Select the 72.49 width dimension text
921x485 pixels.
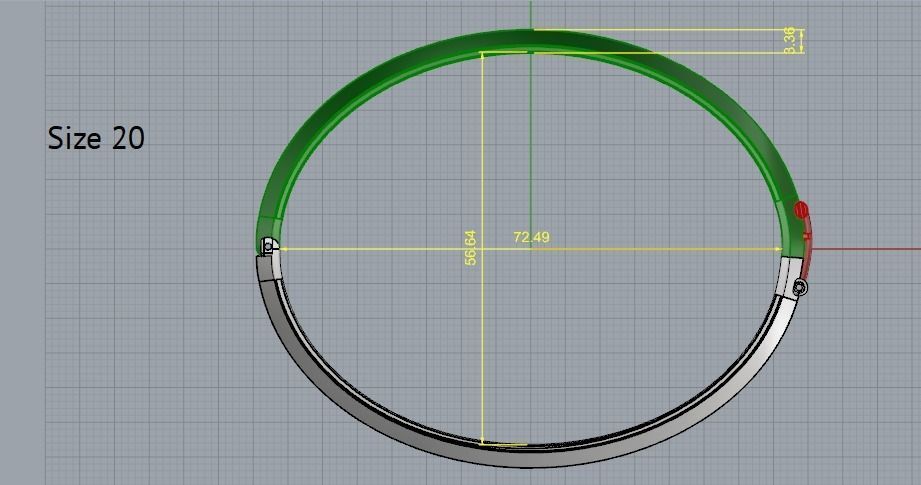click(531, 237)
